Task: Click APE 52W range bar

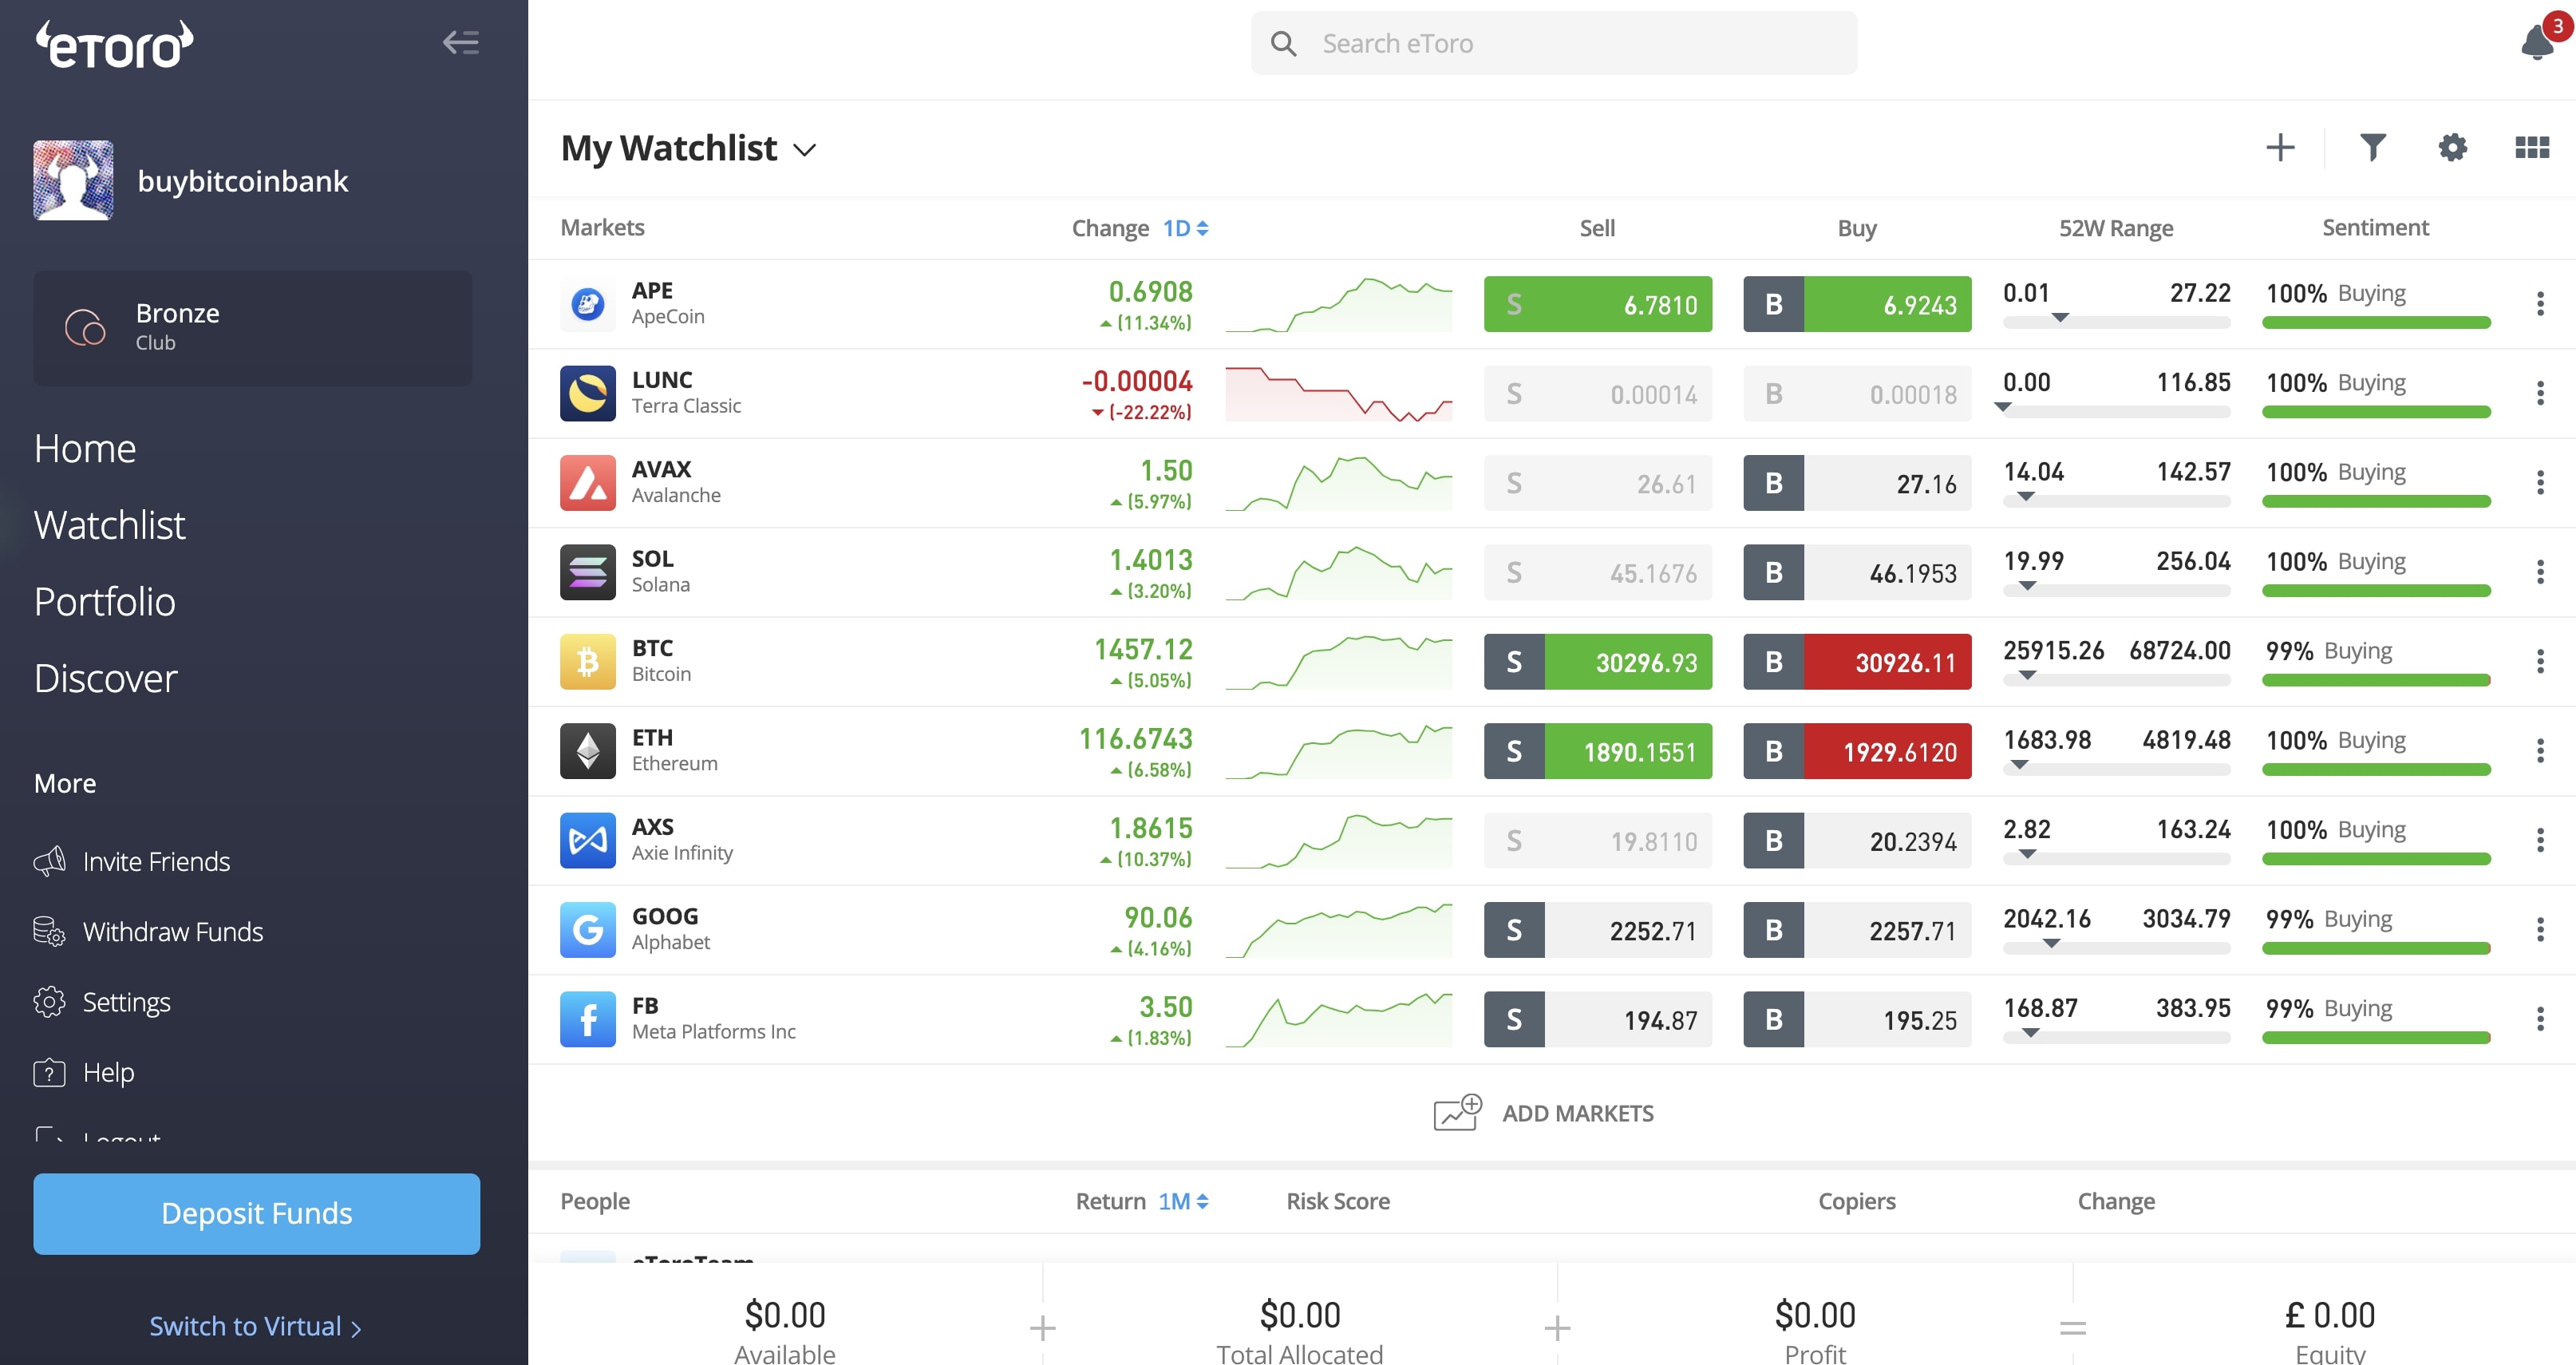Action: pos(2117,322)
